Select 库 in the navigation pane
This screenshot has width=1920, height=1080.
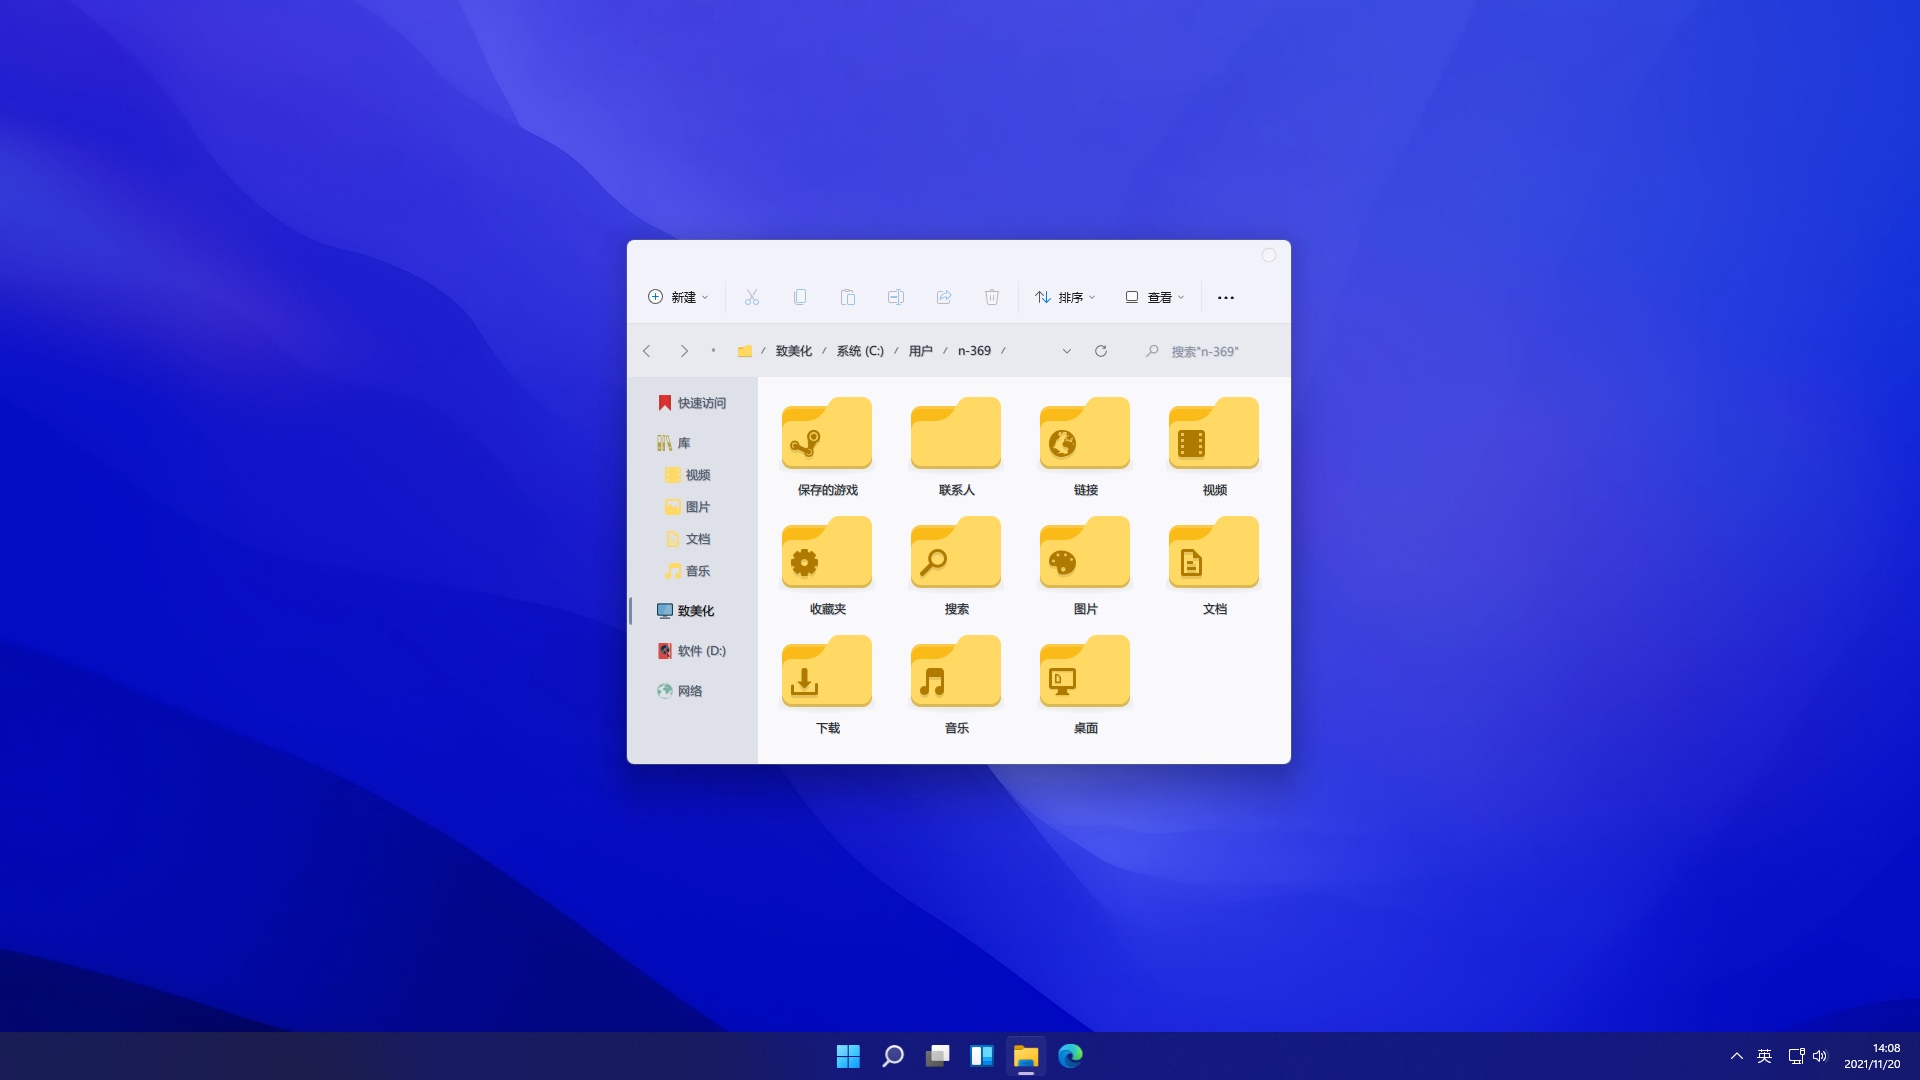674,443
